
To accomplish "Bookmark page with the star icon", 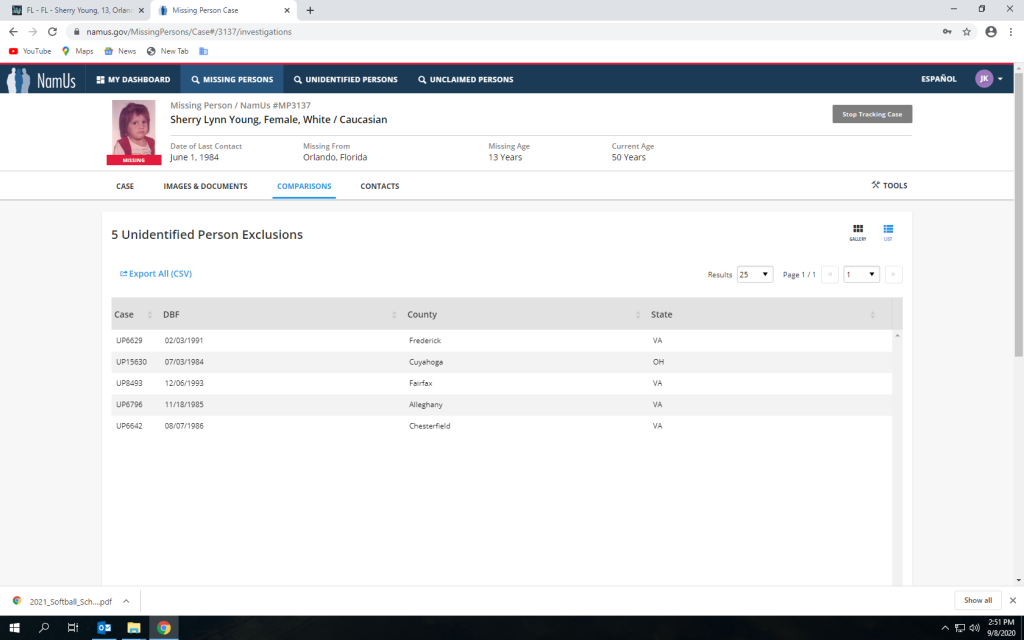I will point(967,31).
